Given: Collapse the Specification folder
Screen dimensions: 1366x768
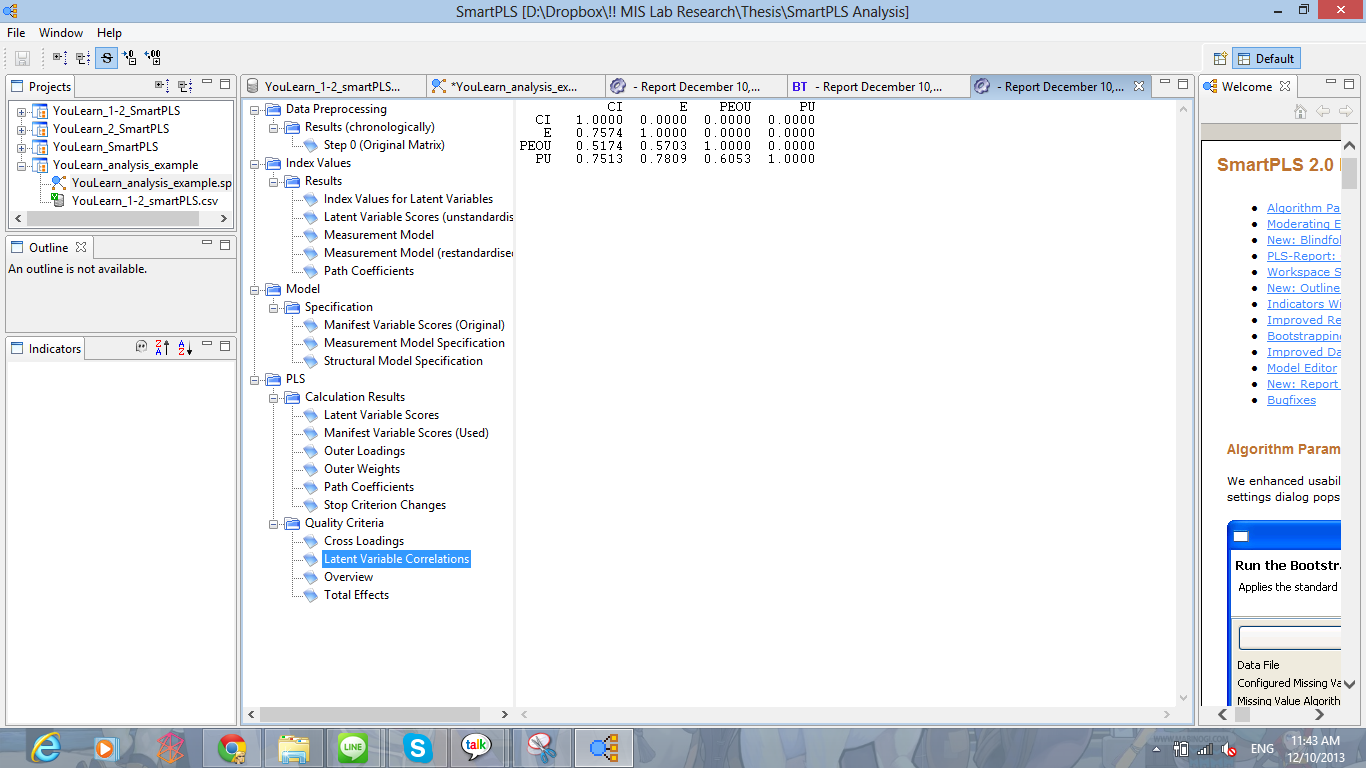Looking at the screenshot, I should [x=272, y=307].
